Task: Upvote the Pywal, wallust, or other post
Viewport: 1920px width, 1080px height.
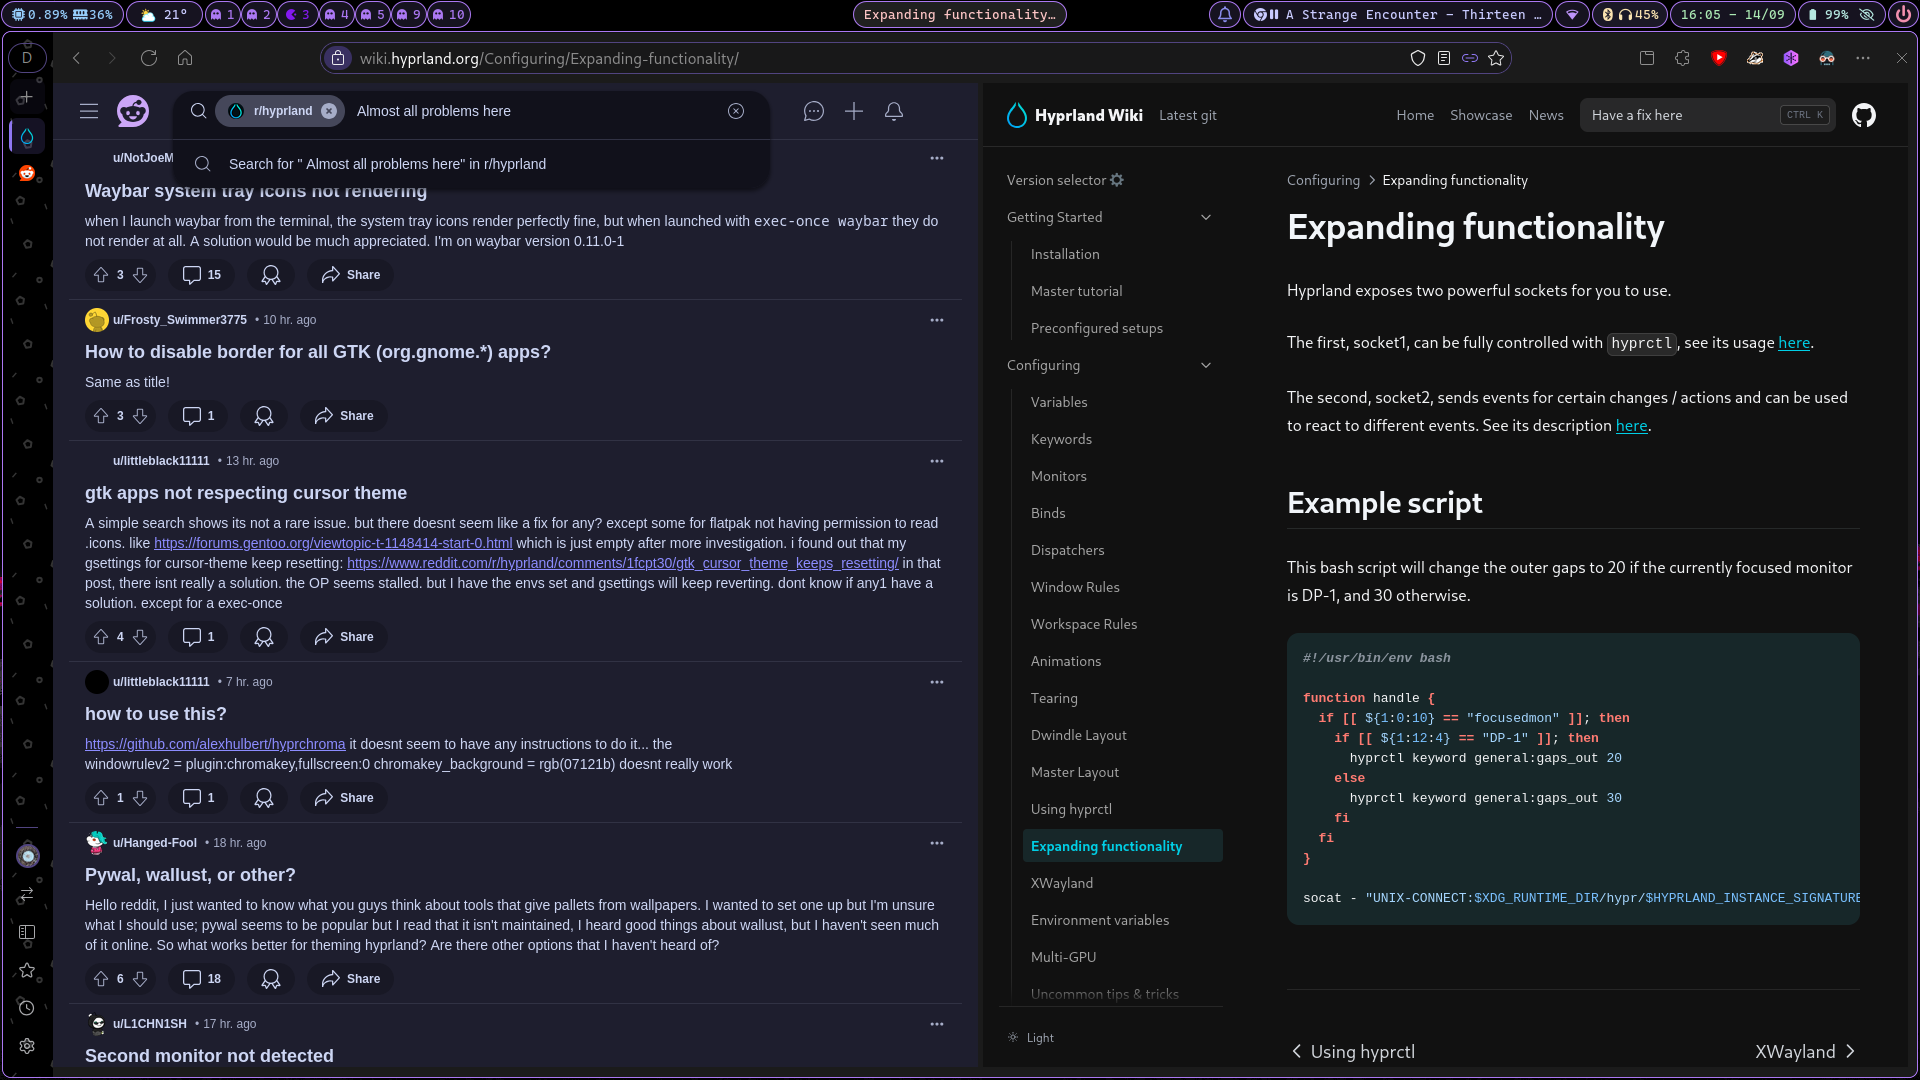Action: tap(101, 978)
